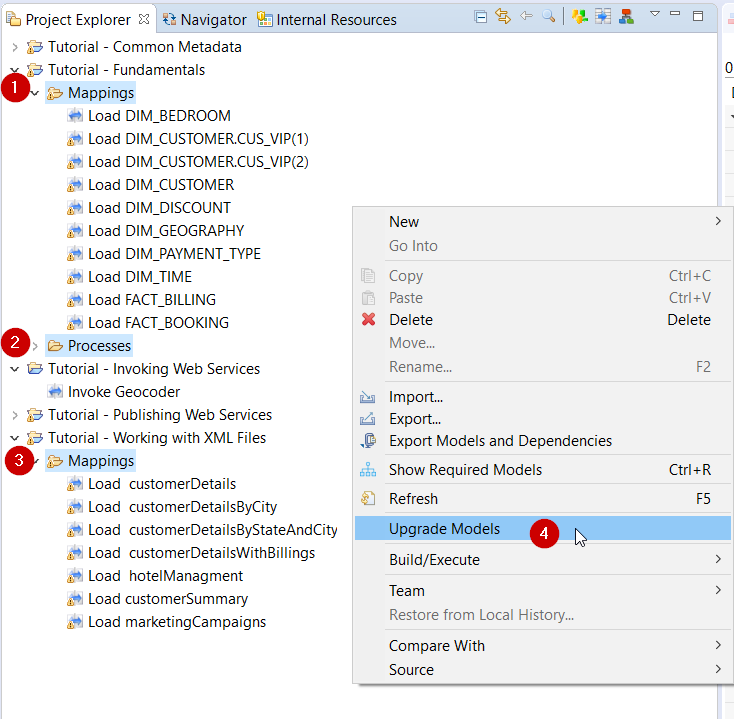Click the Load DIM_BEDROOM mapping icon
Screen dimensions: 734x719
pyautogui.click(x=75, y=115)
